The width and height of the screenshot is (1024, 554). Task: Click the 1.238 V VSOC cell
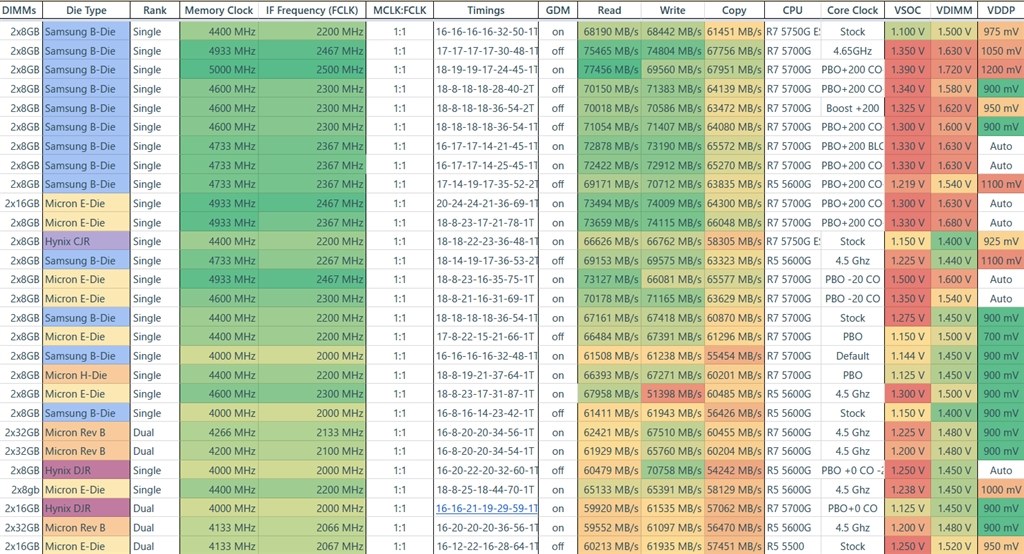908,489
